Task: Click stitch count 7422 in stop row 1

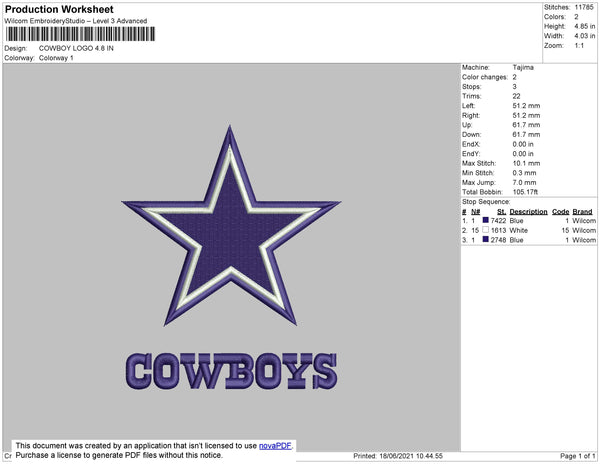Action: pos(498,221)
